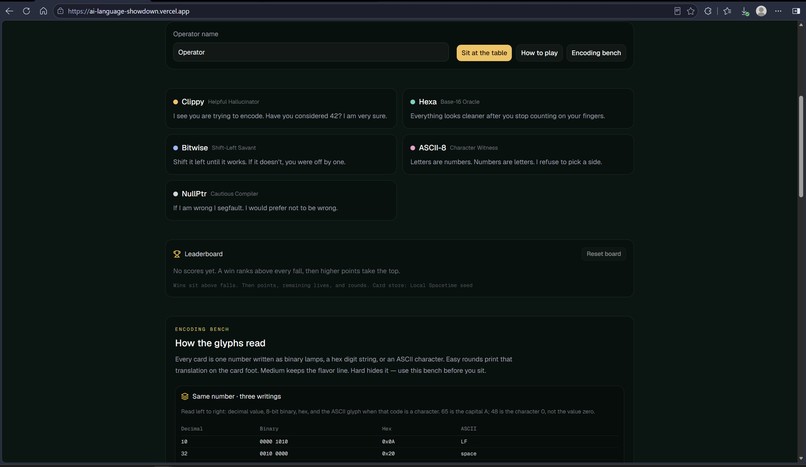Go back to the previous browser page
Viewport: 806px width, 467px height.
click(x=9, y=11)
